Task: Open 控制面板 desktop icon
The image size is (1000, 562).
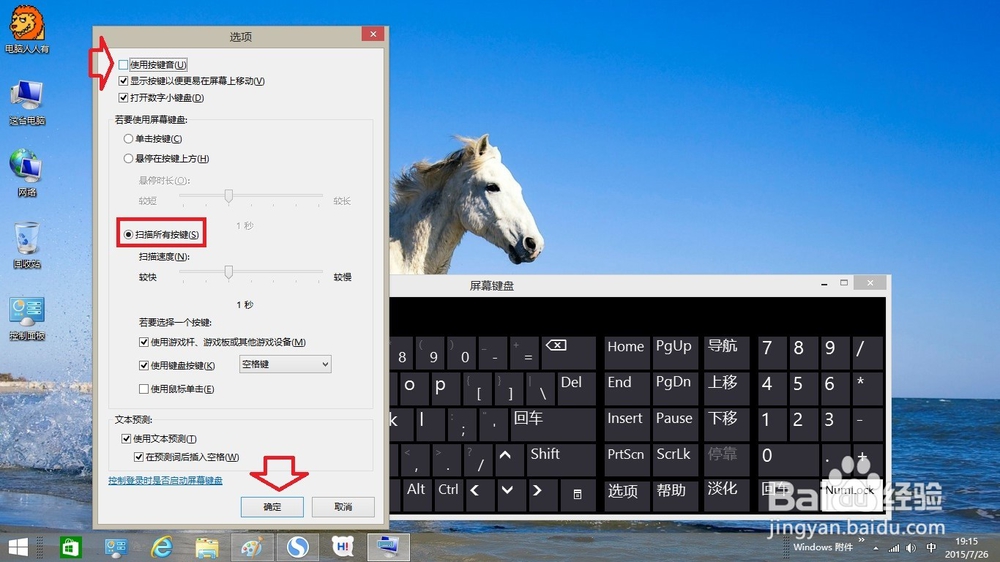Action: (27, 318)
